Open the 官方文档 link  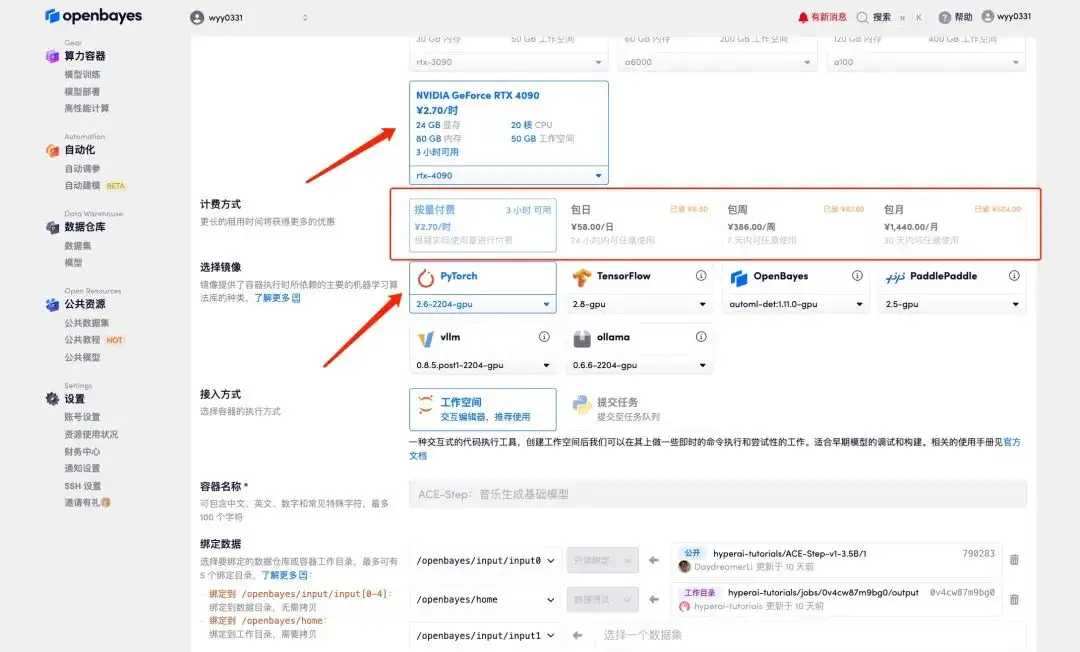coord(1012,442)
